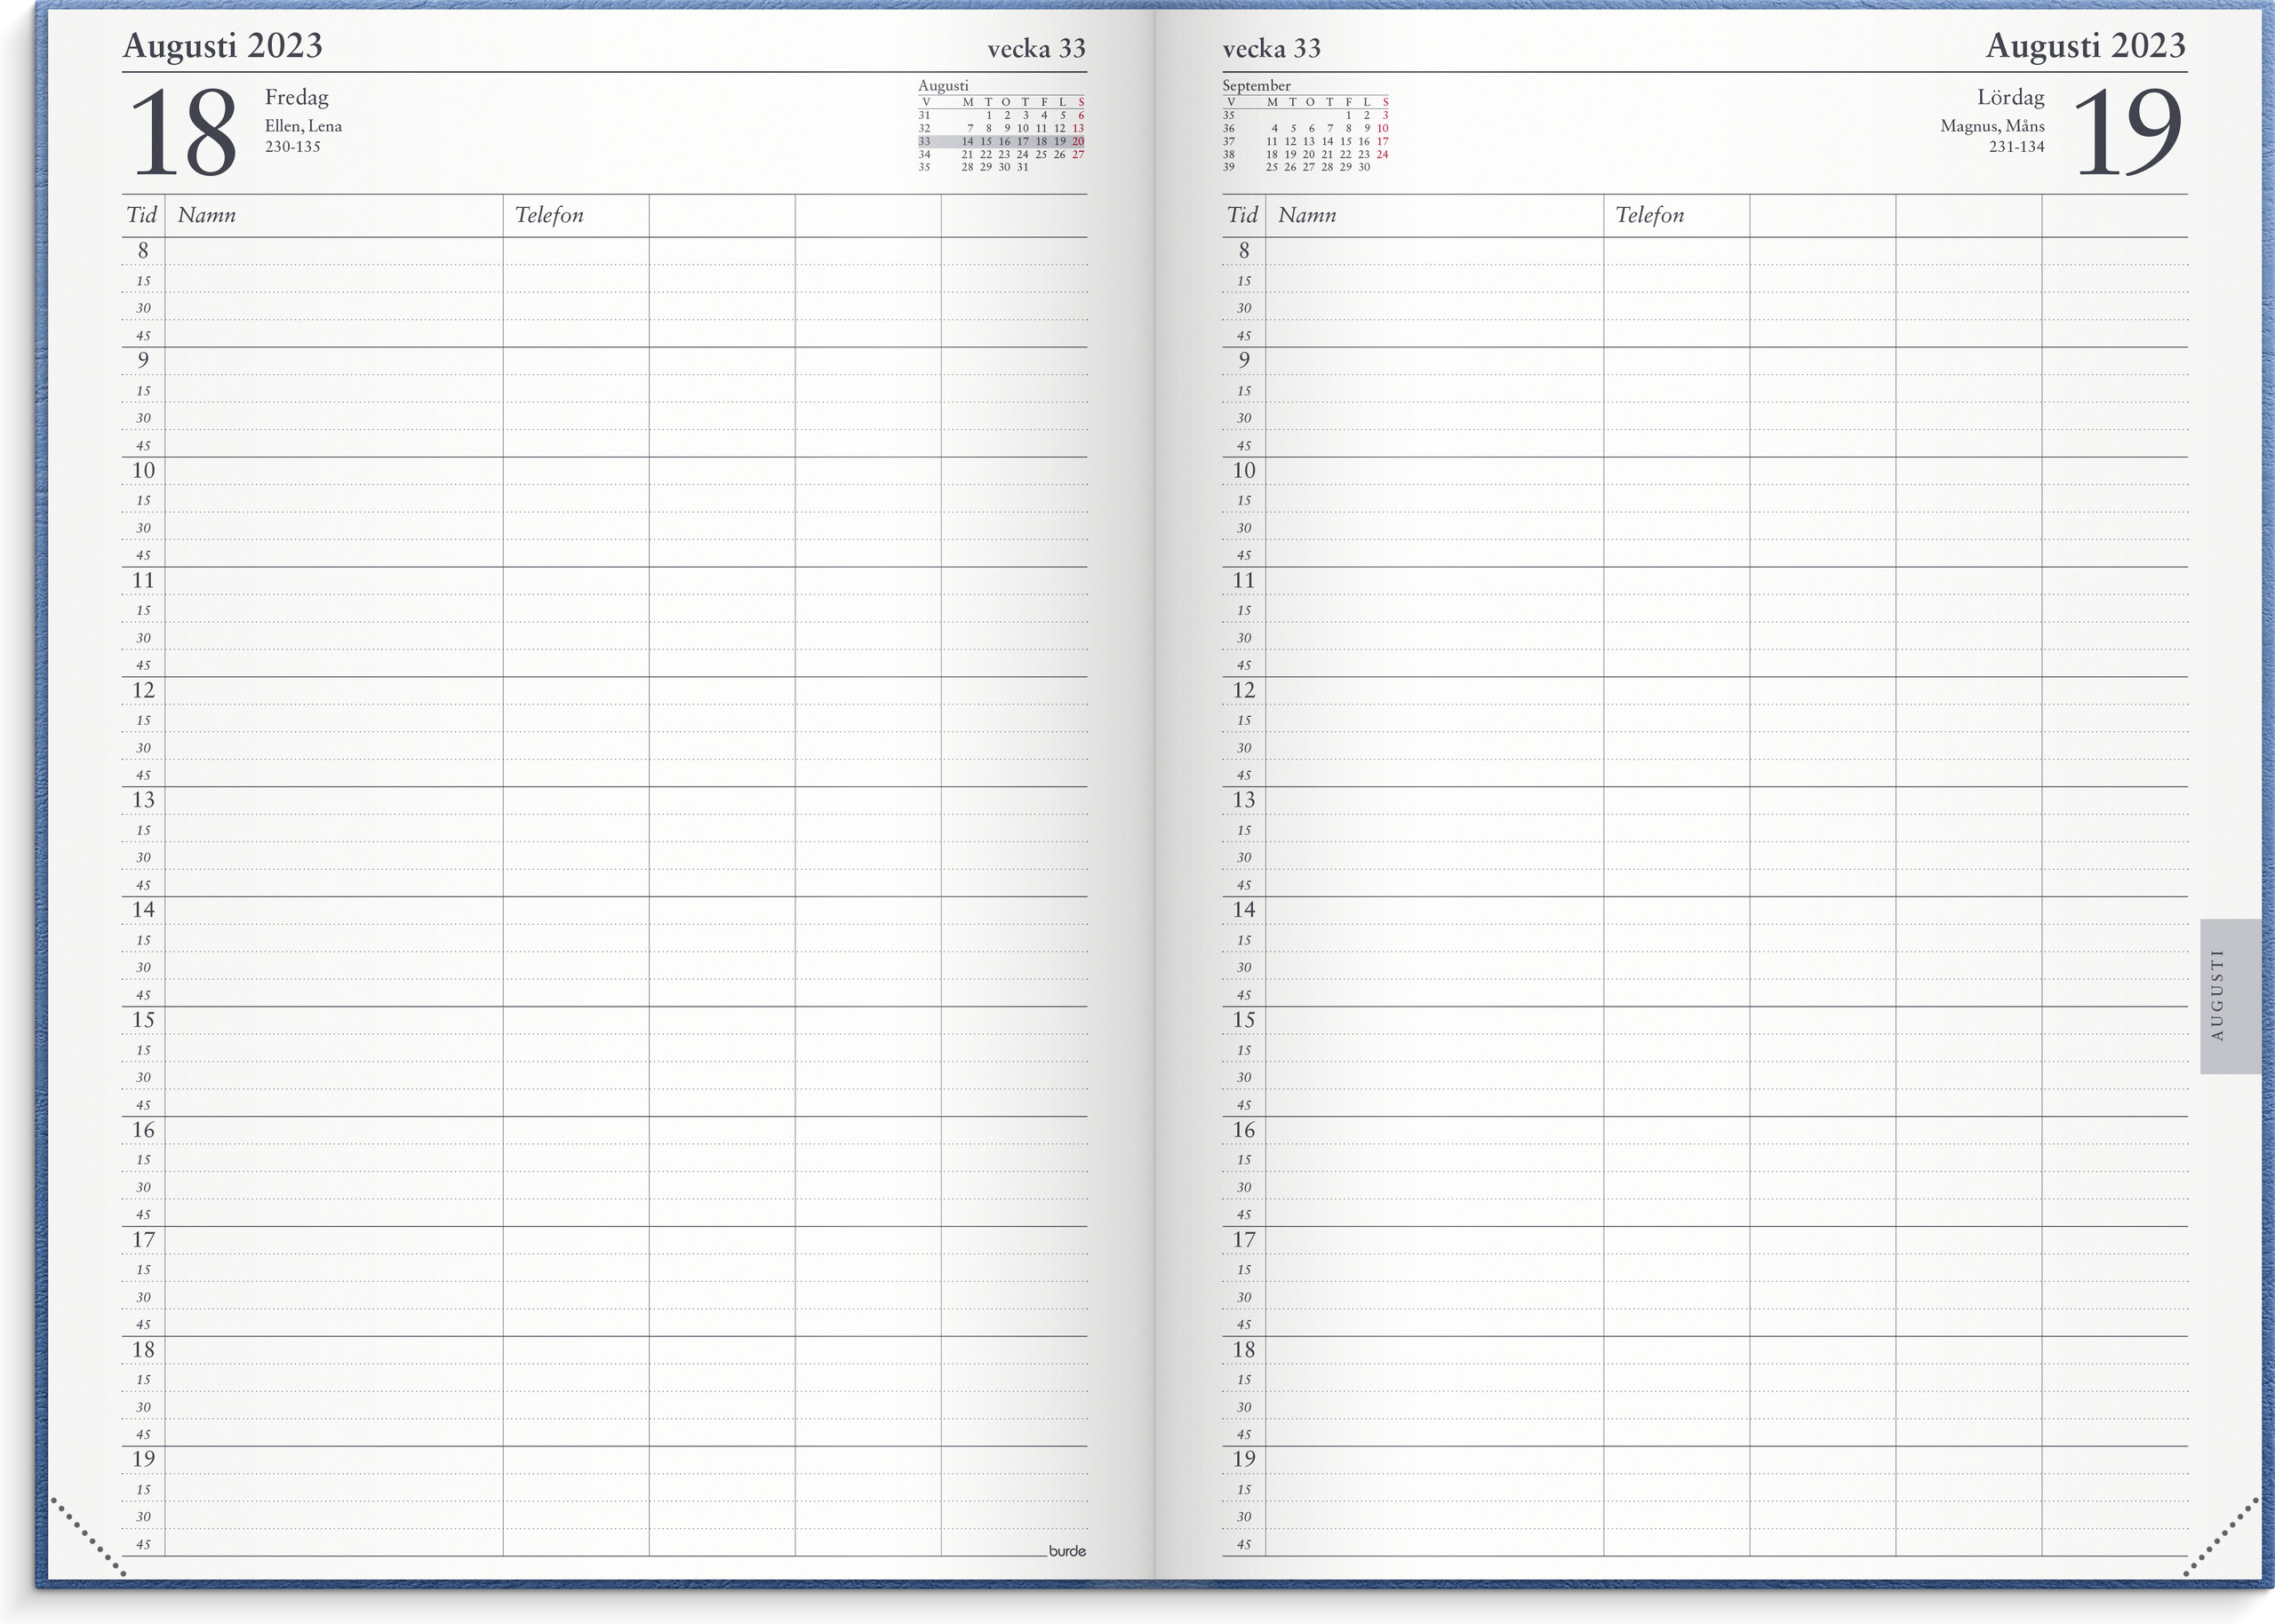The height and width of the screenshot is (1624, 2275).
Task: Click the Friday 8 o'clock Namn field
Action: (333, 251)
